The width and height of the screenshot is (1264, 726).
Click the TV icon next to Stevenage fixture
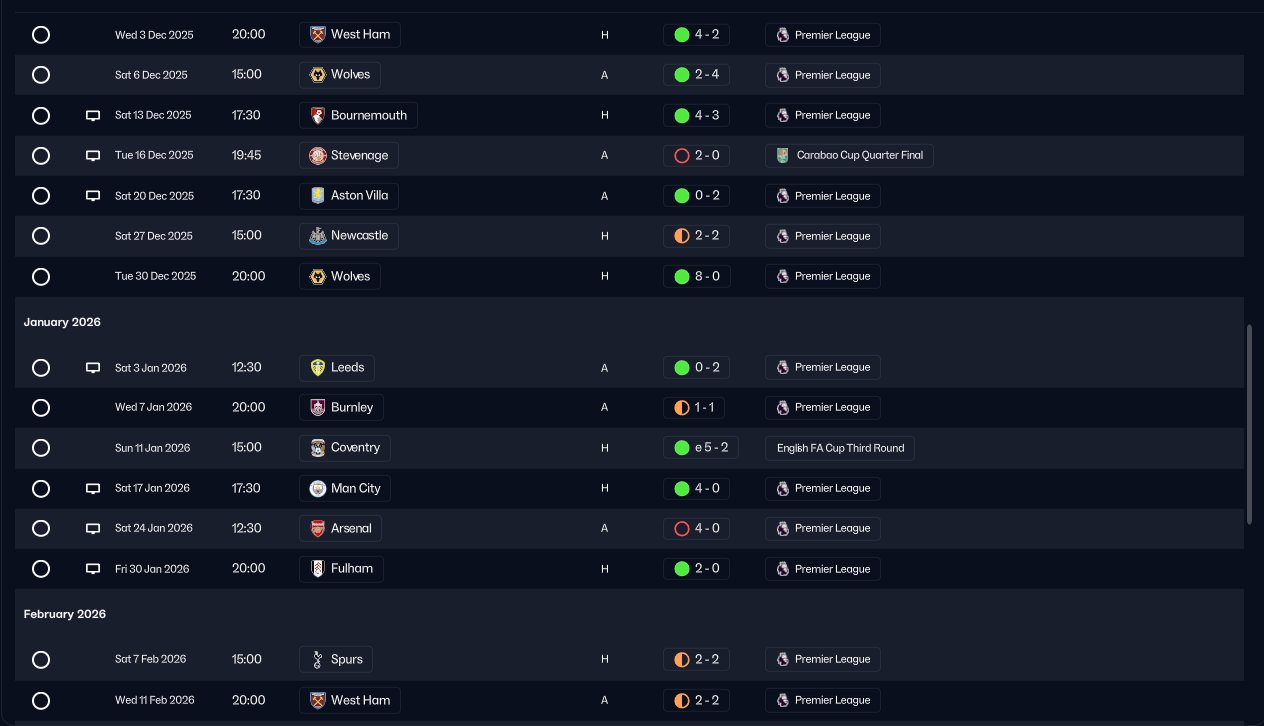(x=93, y=156)
